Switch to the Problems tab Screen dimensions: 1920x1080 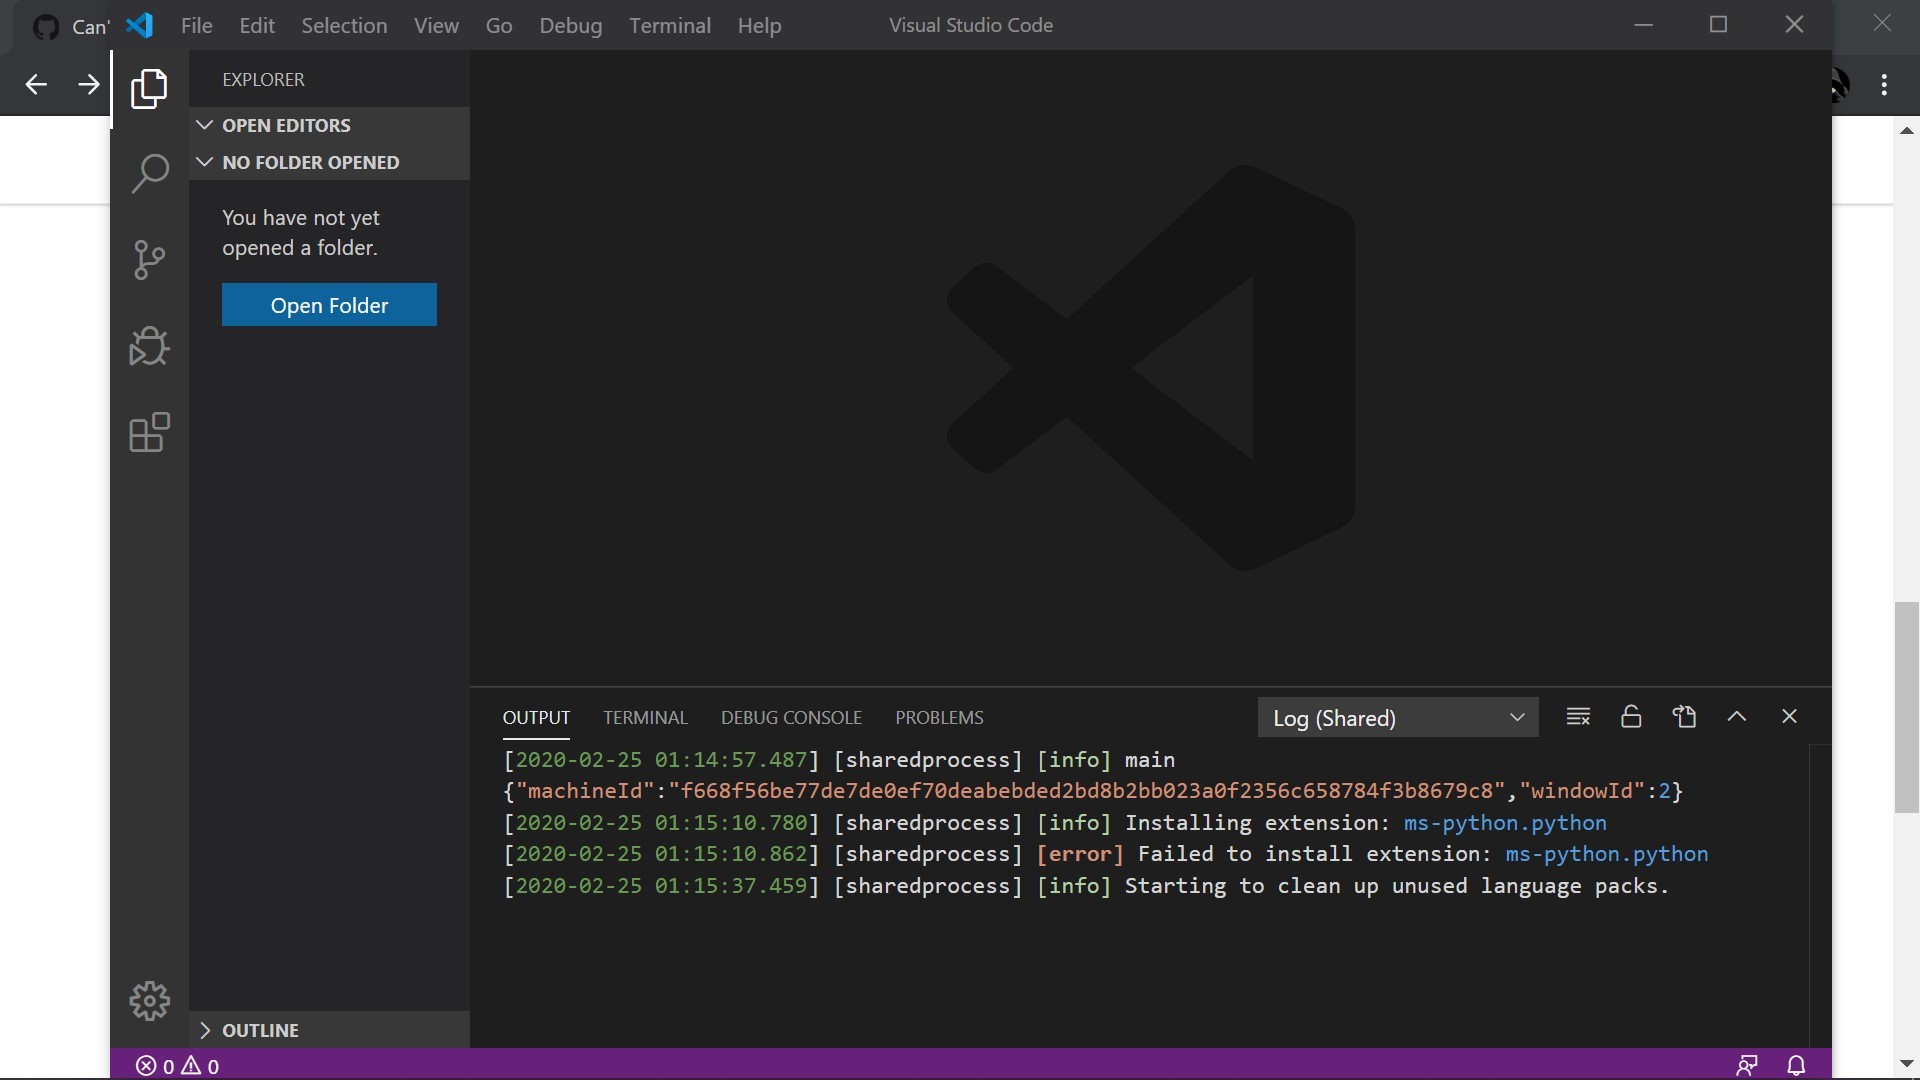coord(939,718)
